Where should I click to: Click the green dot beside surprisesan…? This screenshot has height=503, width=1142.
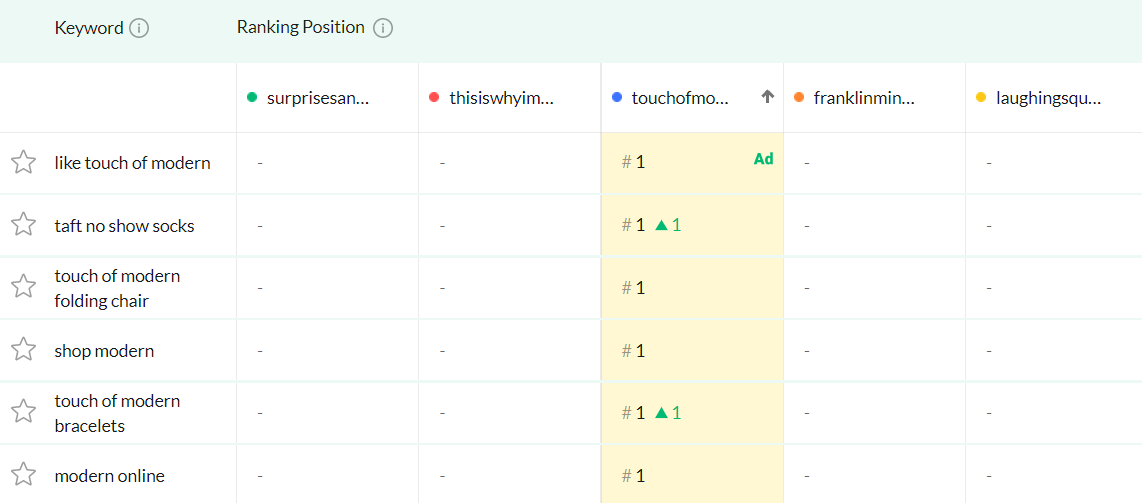(x=252, y=98)
